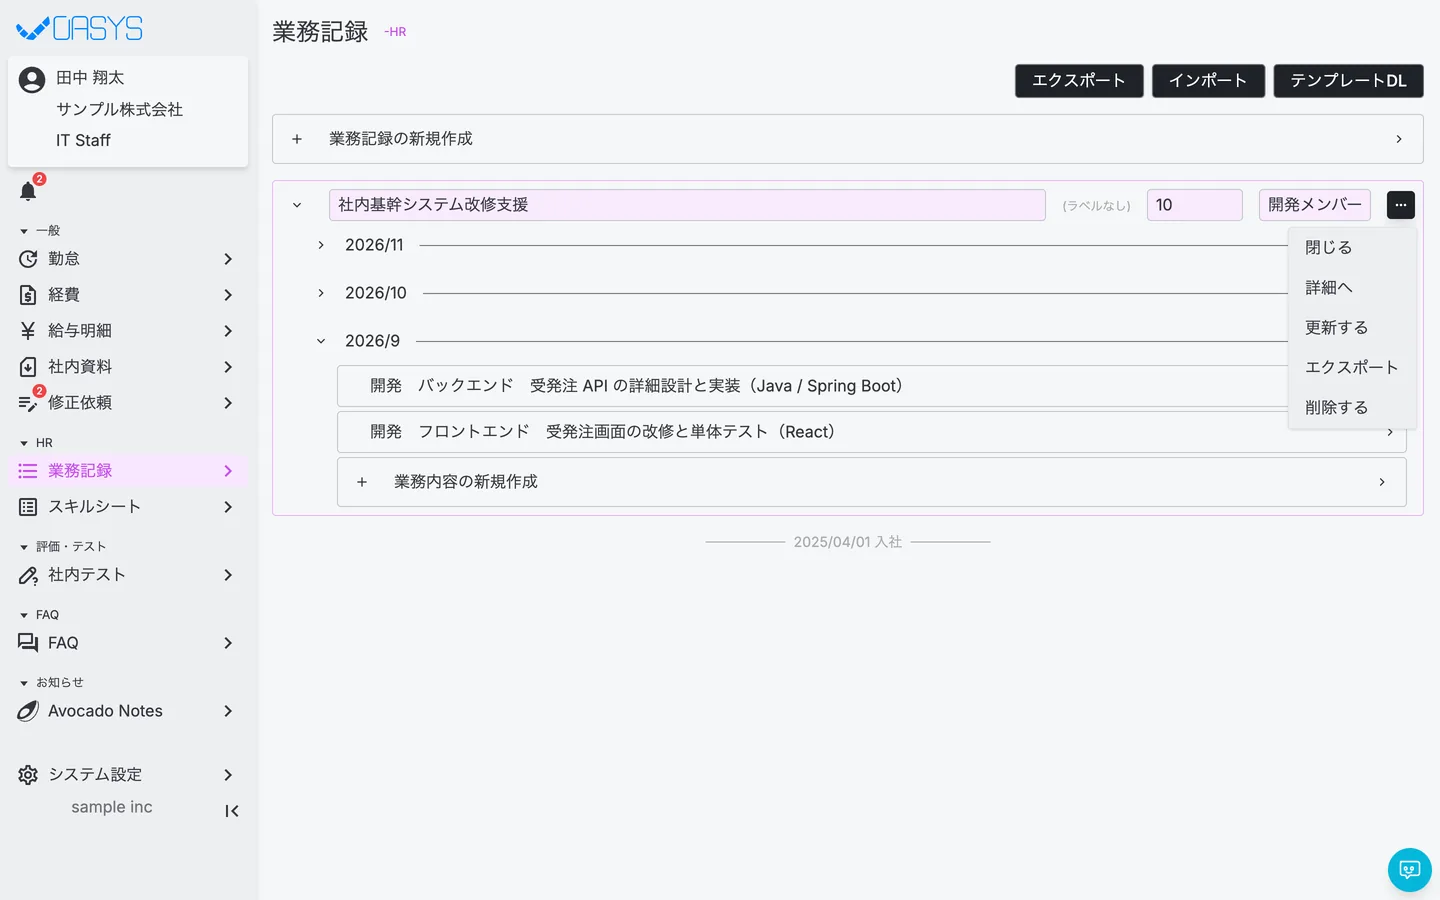Click the システム設定 gear icon
The image size is (1440, 900).
pyautogui.click(x=28, y=775)
